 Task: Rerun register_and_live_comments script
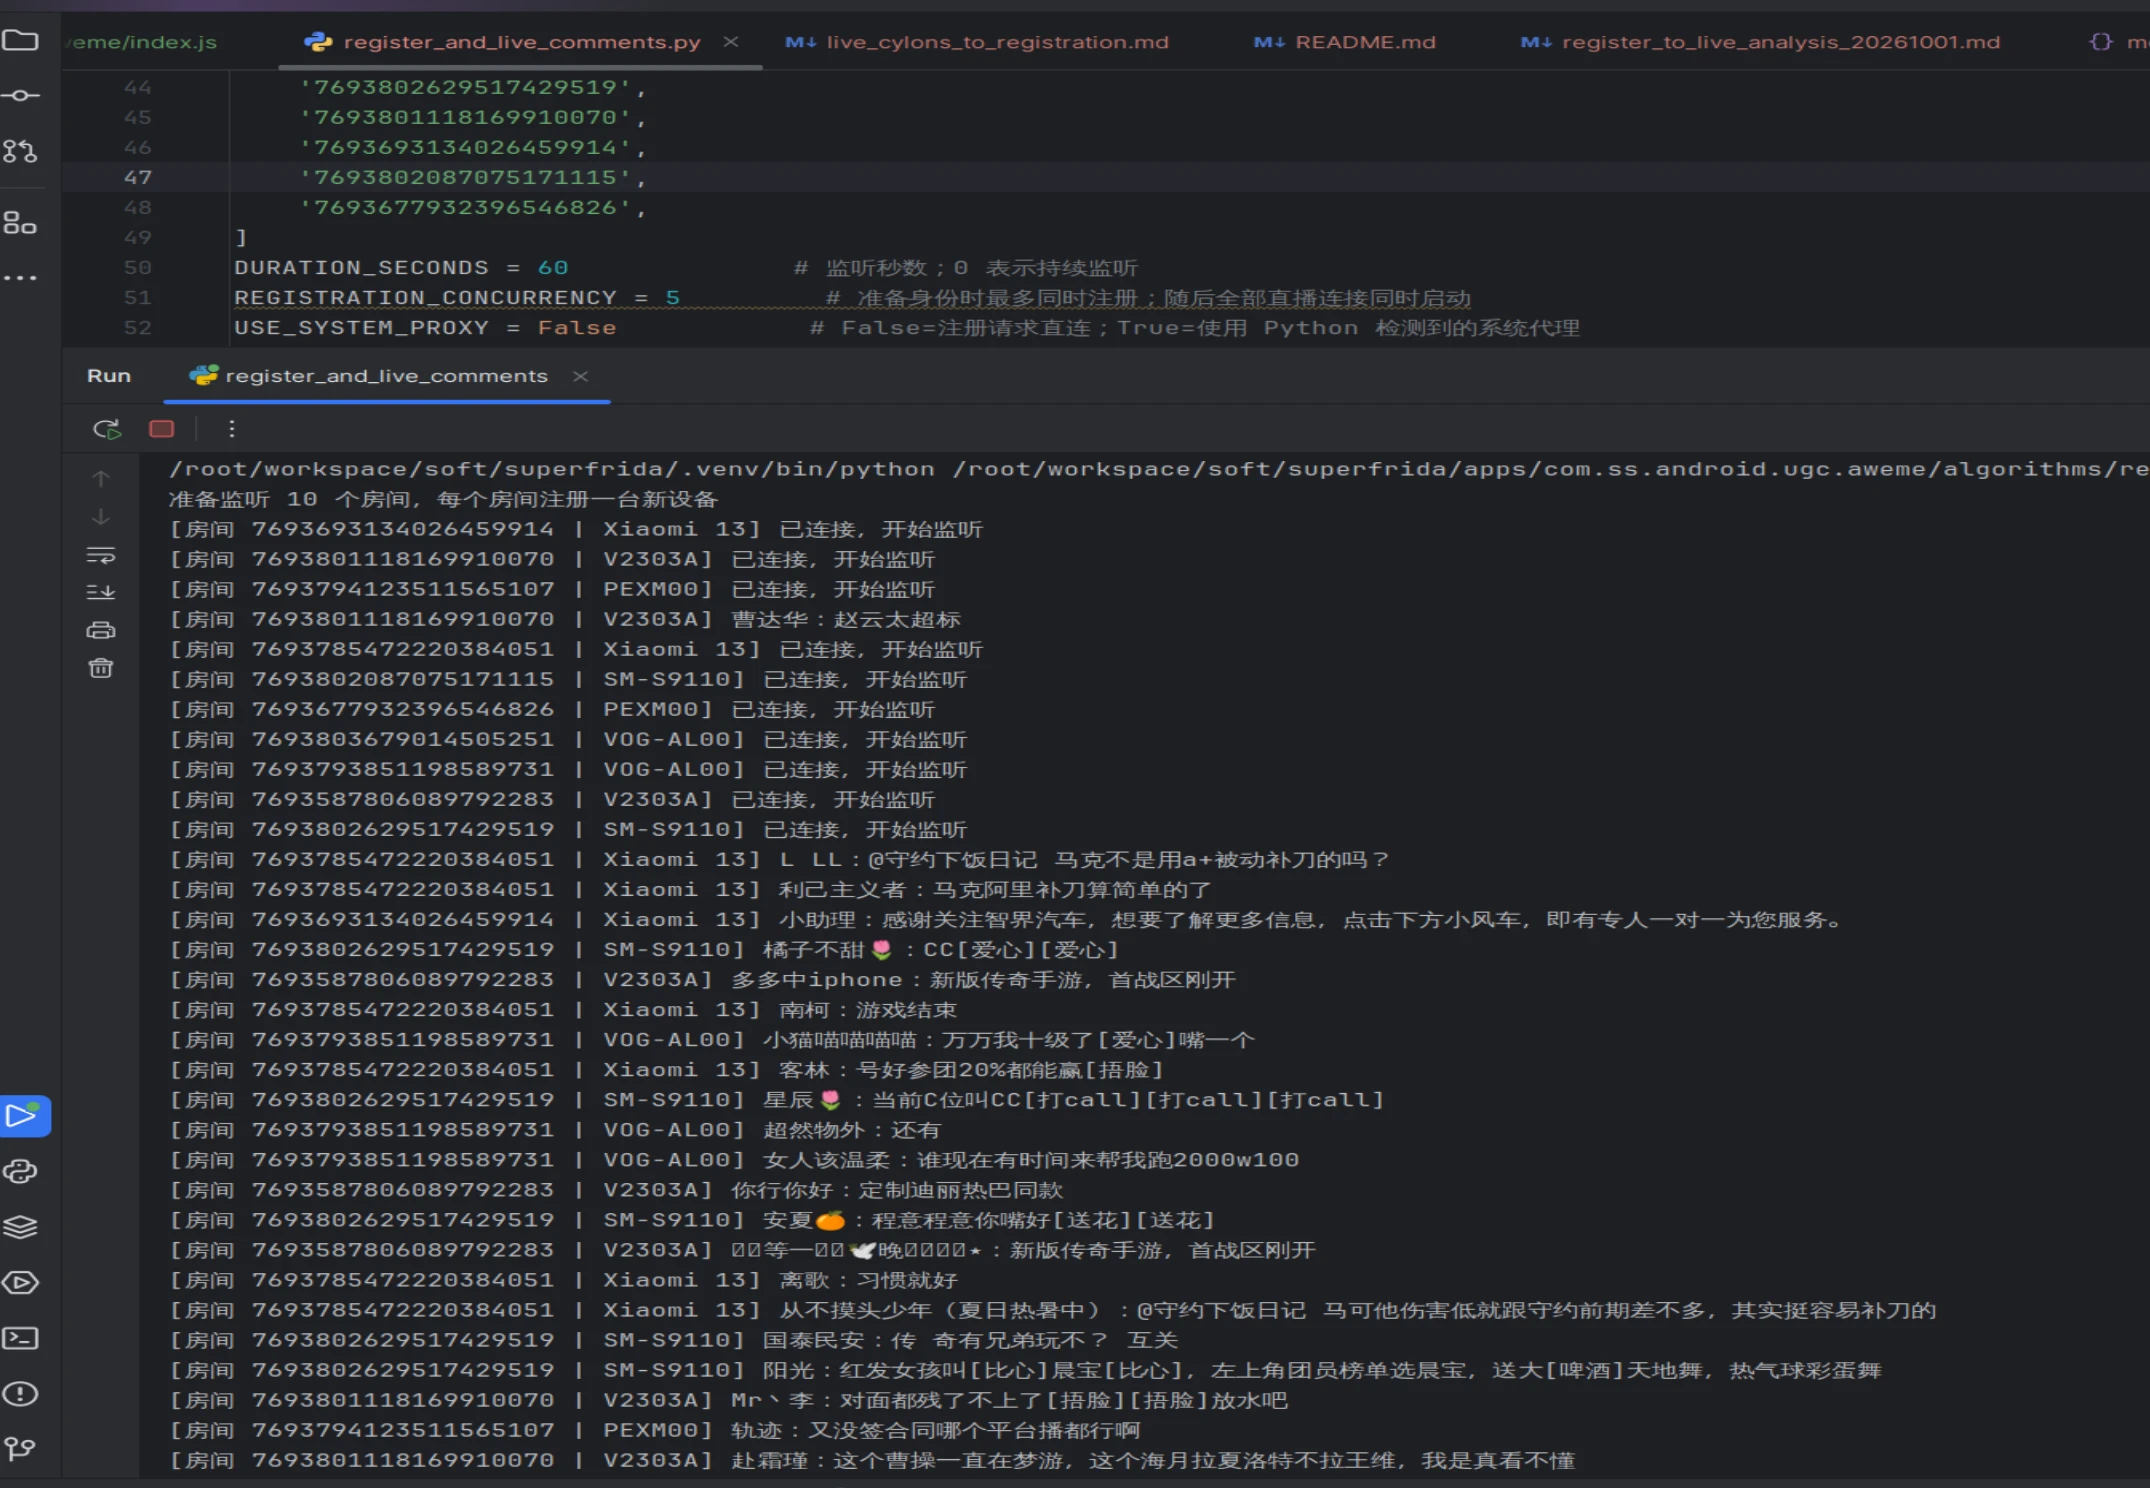(x=107, y=429)
